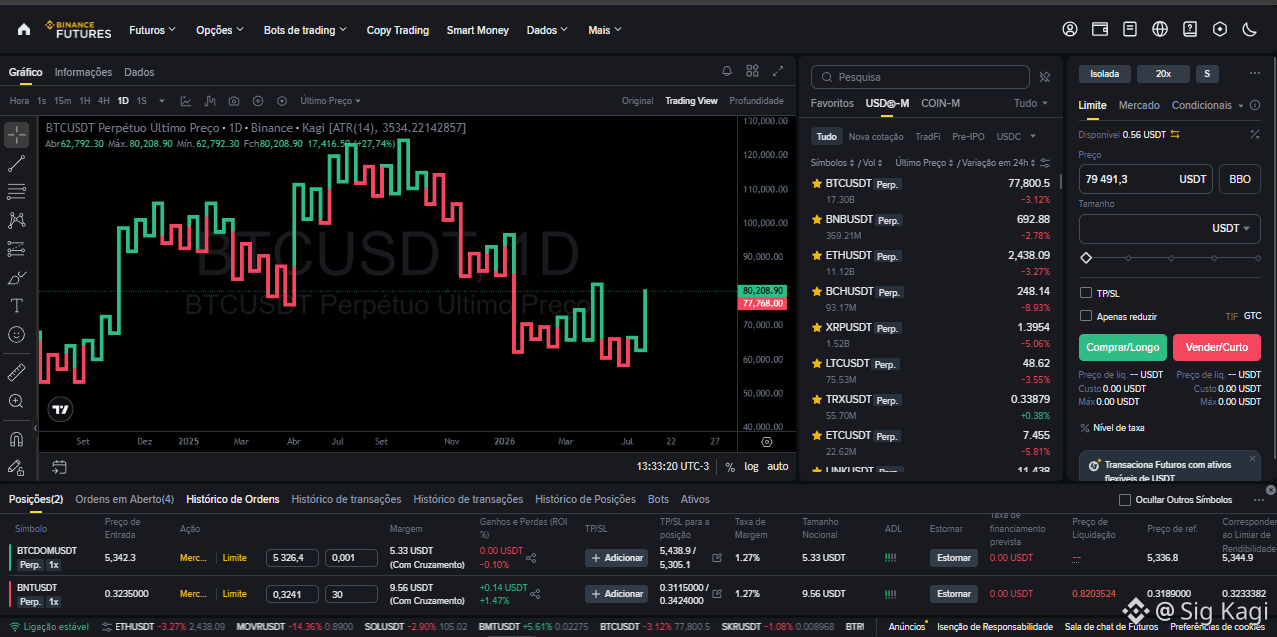Switch to the Informações tab
Image resolution: width=1277 pixels, height=637 pixels.
(x=83, y=72)
